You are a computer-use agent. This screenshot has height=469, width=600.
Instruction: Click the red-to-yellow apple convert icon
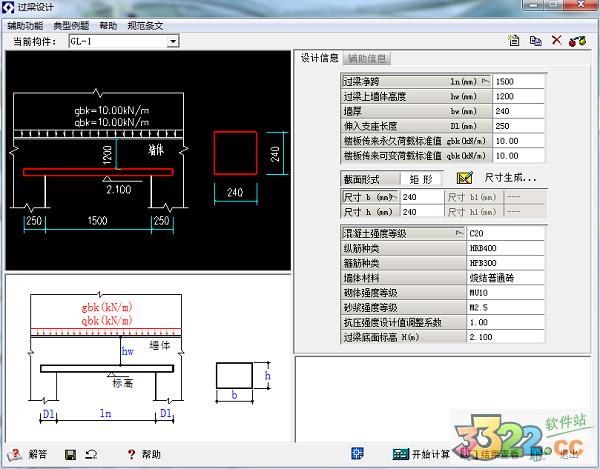577,41
